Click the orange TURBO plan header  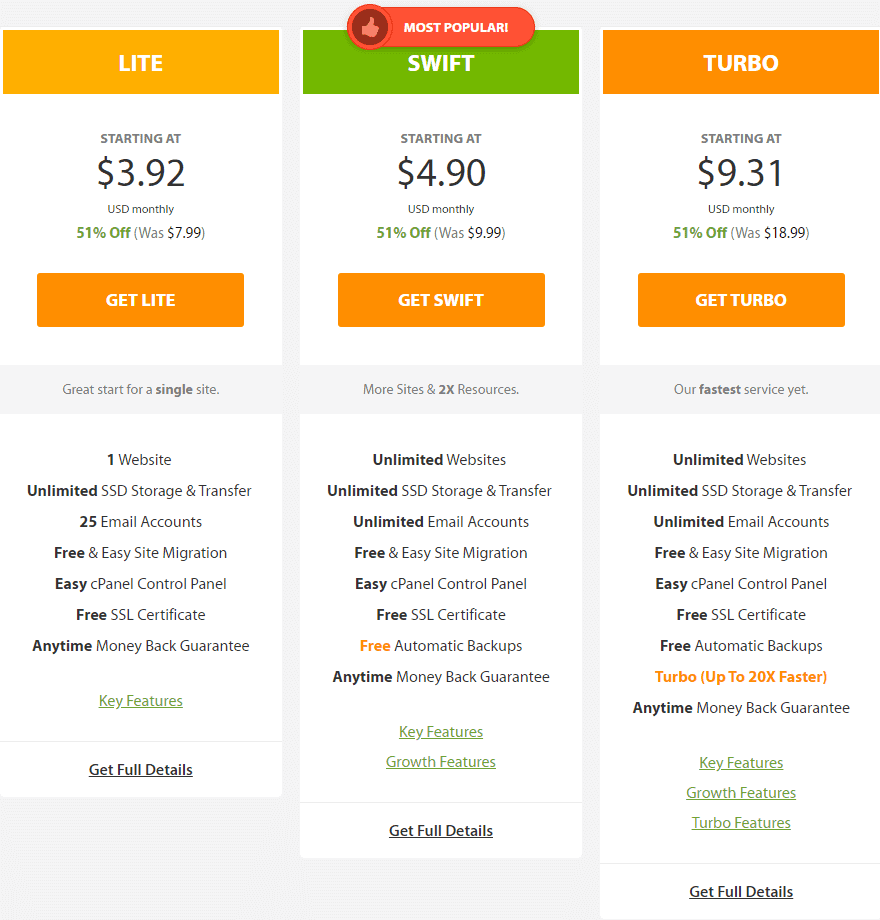(x=740, y=62)
